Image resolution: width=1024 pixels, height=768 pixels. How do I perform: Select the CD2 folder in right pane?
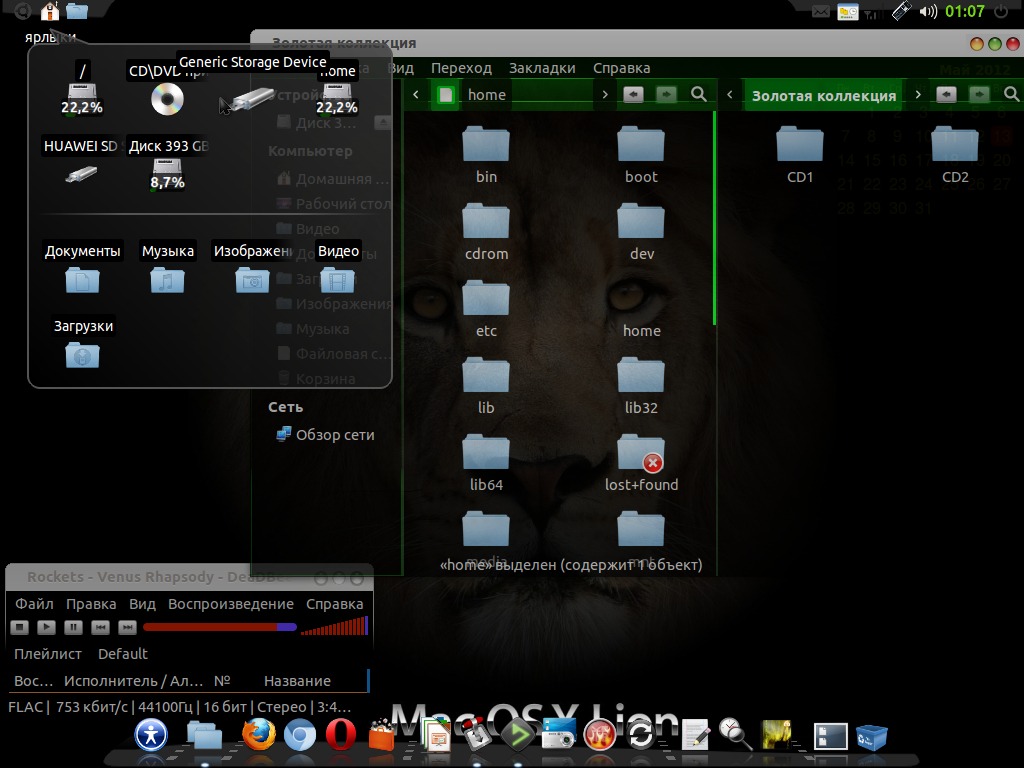pyautogui.click(x=955, y=154)
